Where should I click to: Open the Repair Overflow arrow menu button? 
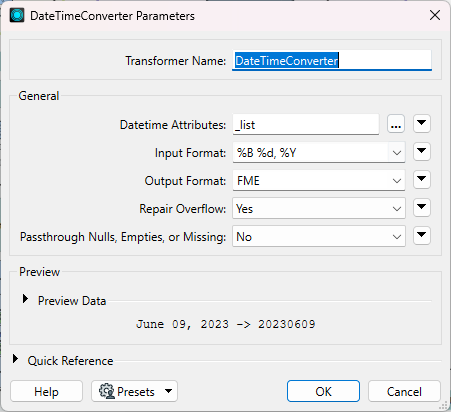422,208
